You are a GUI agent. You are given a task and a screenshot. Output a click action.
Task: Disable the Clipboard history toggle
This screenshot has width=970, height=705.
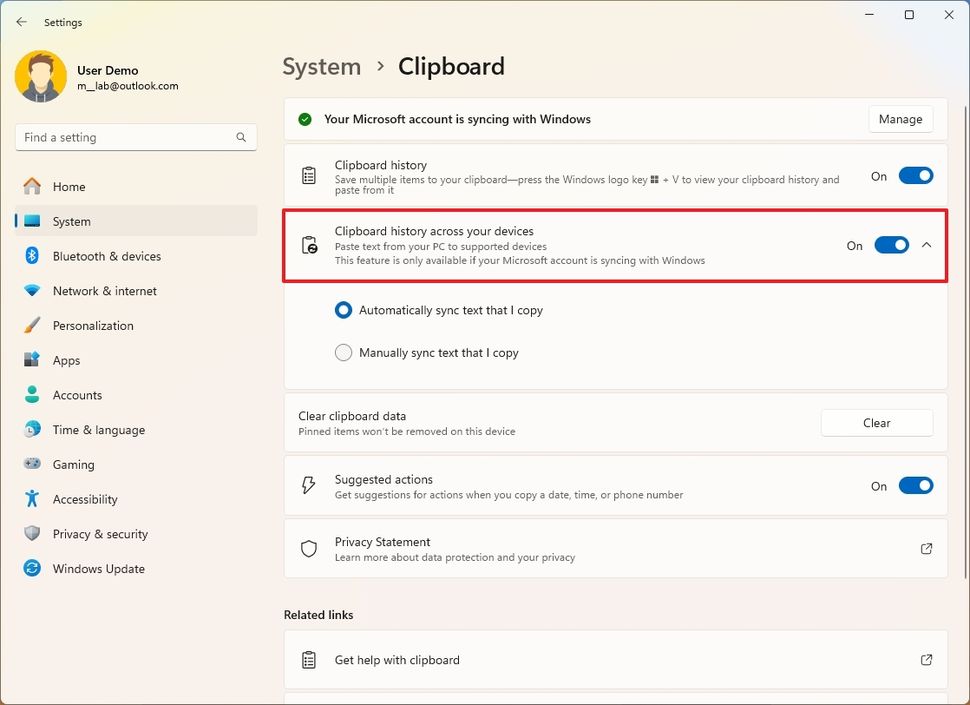pos(915,175)
